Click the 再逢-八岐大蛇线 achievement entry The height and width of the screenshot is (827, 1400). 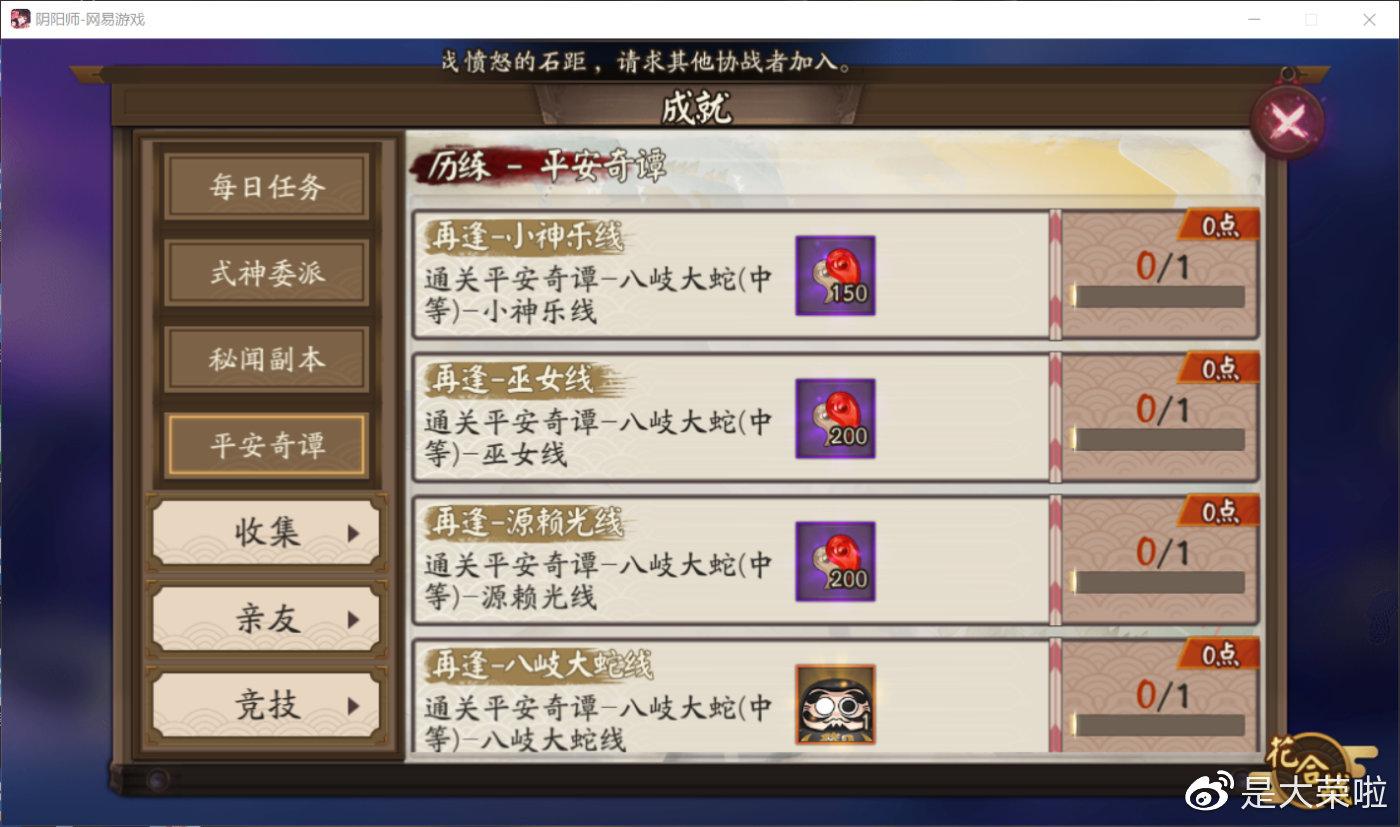(x=731, y=697)
